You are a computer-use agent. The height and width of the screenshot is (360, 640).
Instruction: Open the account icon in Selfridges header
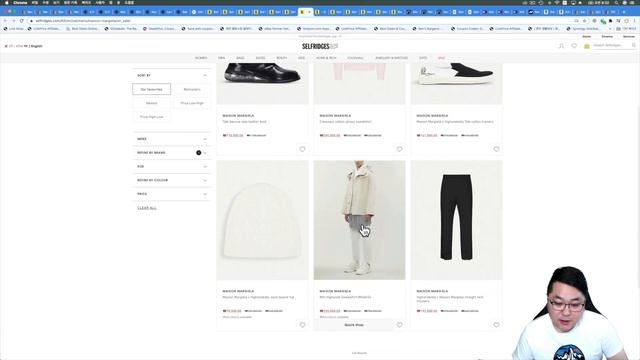561,46
